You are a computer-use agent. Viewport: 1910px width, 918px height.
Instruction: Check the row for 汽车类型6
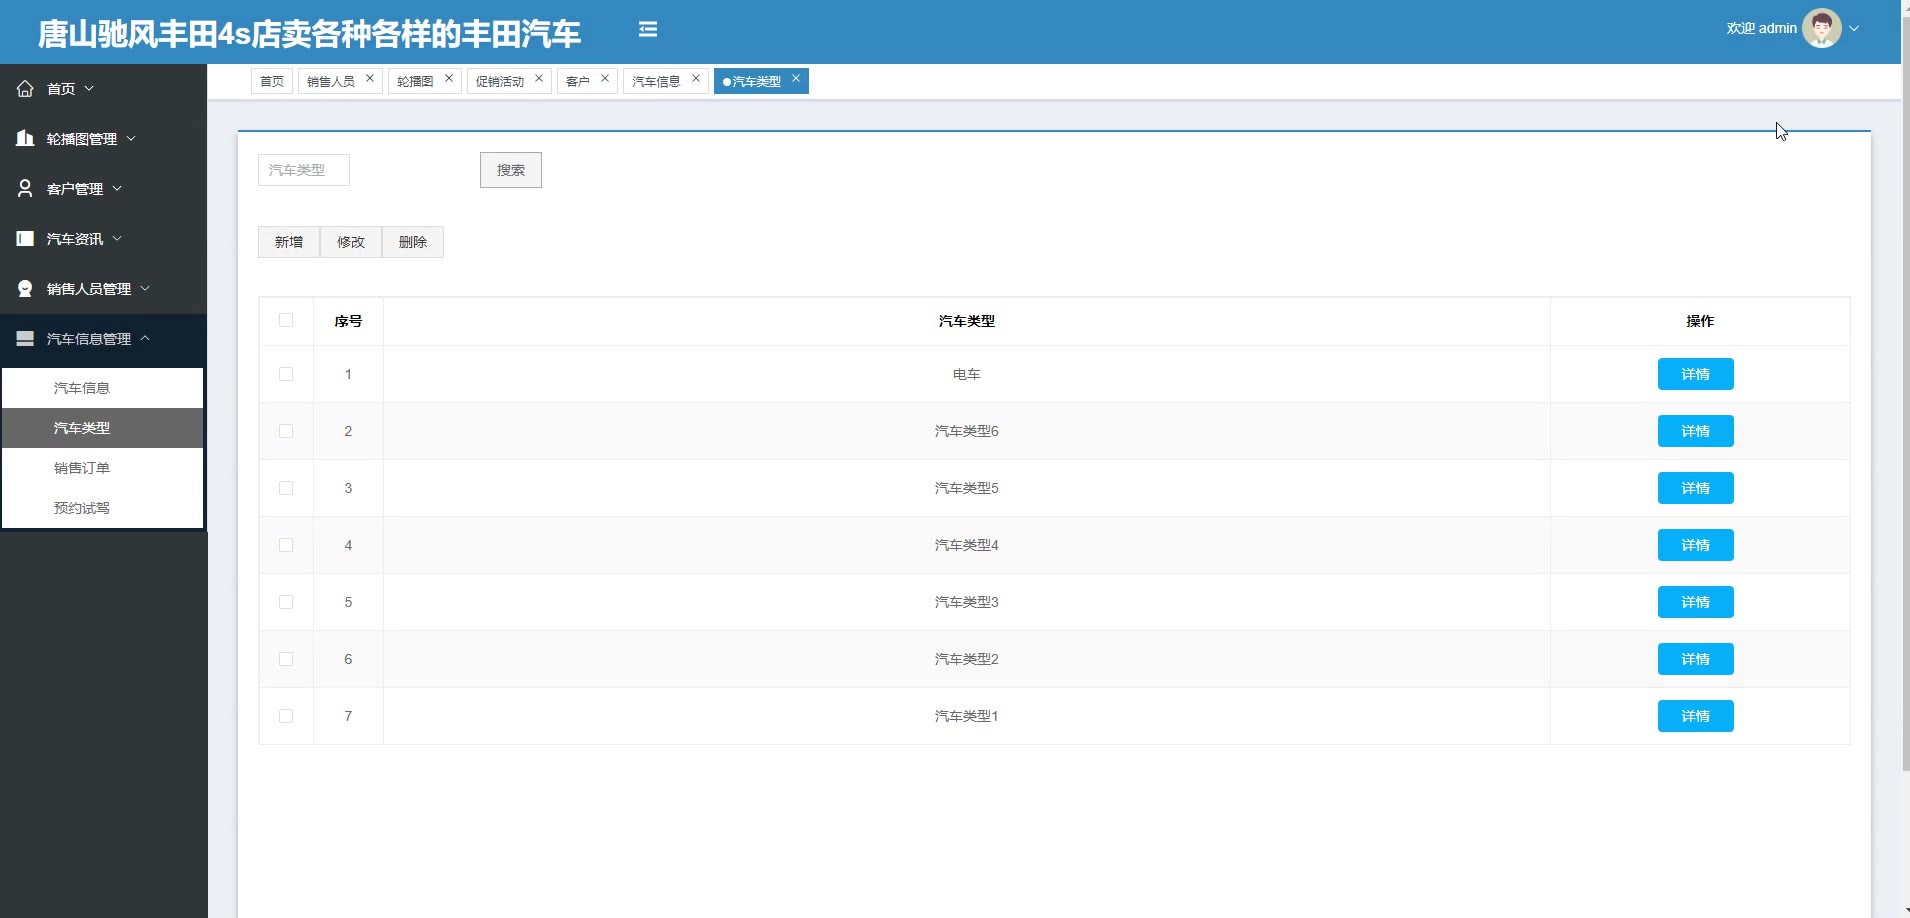pos(286,431)
